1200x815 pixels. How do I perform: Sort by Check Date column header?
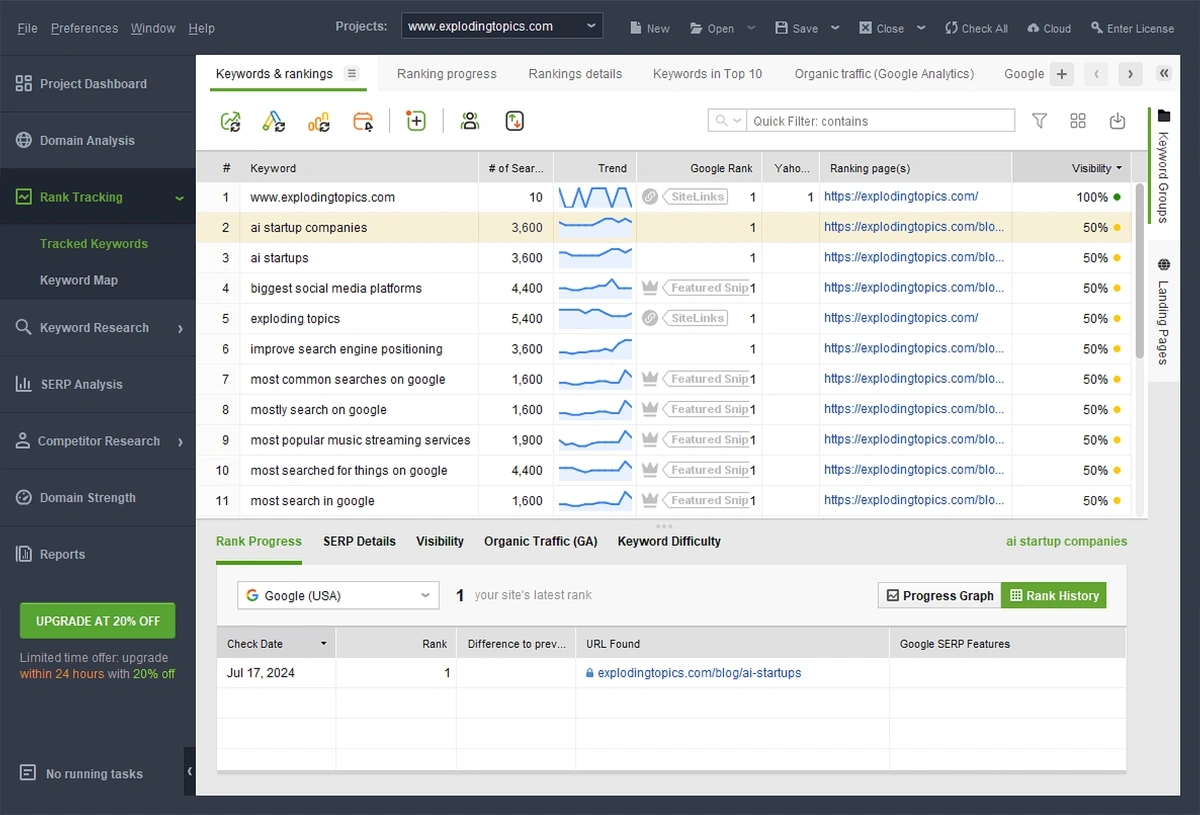point(276,644)
